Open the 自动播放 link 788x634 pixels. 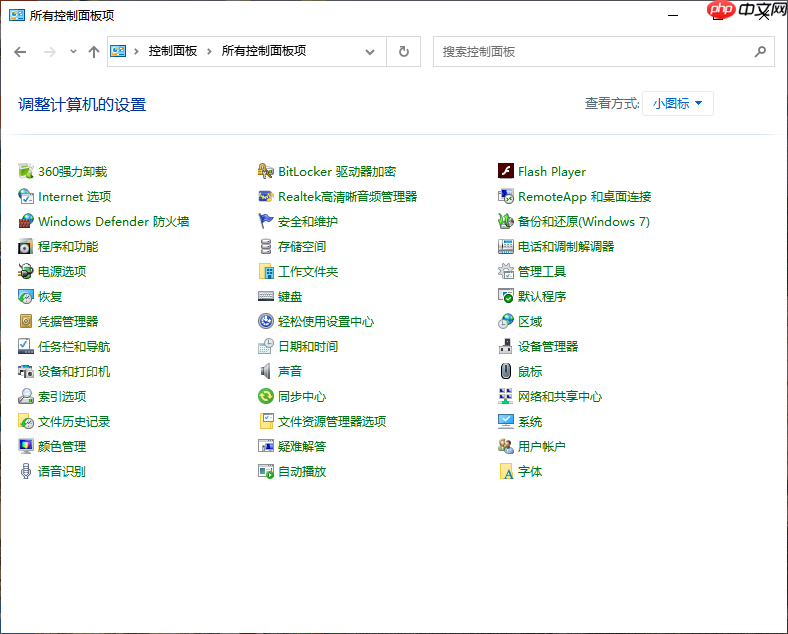[x=302, y=471]
